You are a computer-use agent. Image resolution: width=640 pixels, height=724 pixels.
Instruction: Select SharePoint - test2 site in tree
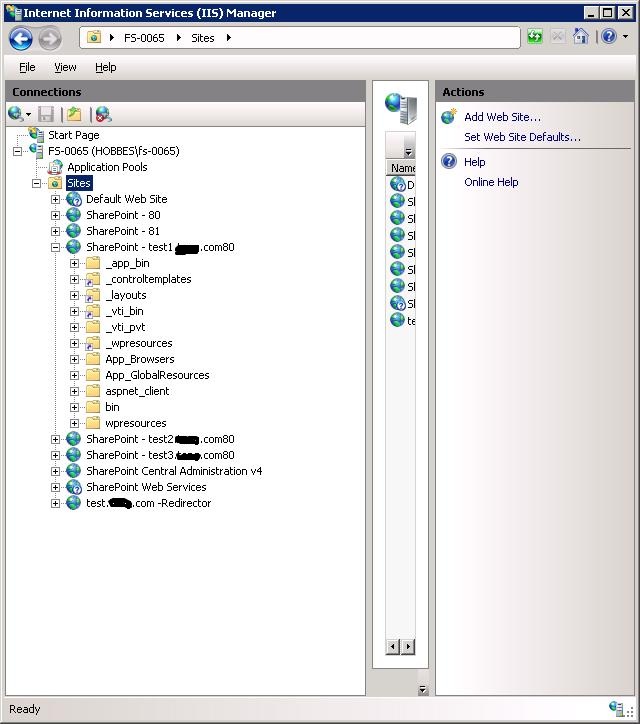tap(160, 439)
